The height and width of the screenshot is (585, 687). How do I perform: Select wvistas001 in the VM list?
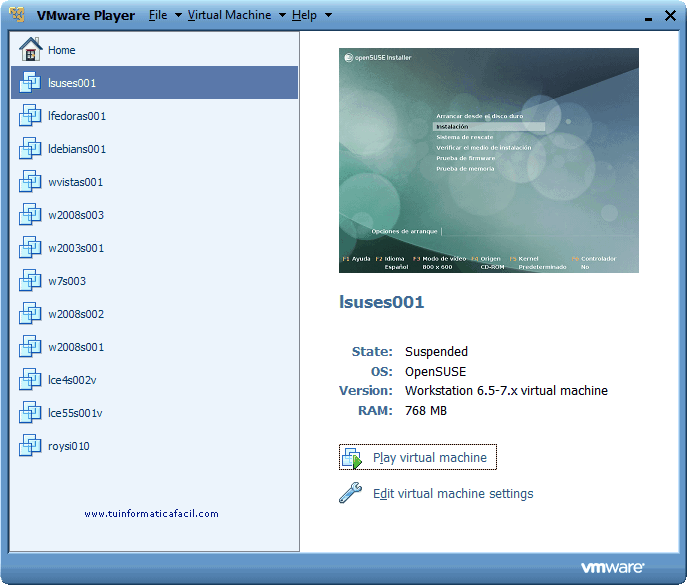pos(154,181)
